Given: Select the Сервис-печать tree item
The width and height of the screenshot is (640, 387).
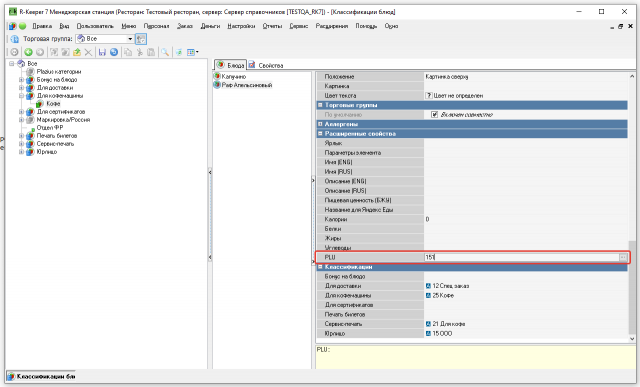Looking at the screenshot, I should tap(56, 144).
